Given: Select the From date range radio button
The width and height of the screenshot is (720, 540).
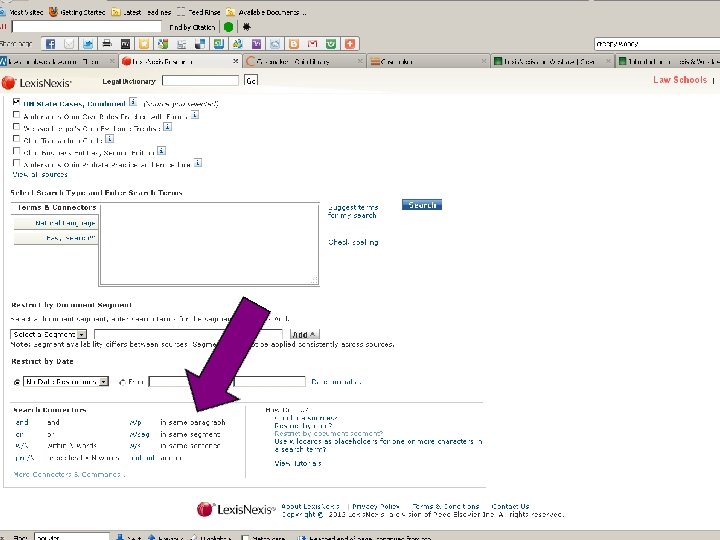Looking at the screenshot, I should (123, 382).
